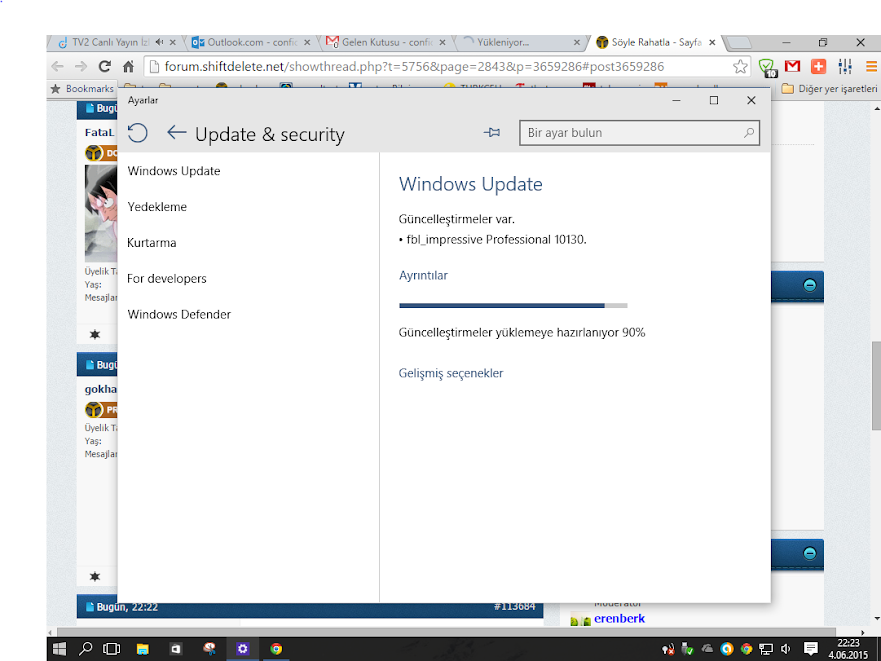Collapse the lower forum post with minus button
This screenshot has height=661, width=881.
pyautogui.click(x=810, y=553)
